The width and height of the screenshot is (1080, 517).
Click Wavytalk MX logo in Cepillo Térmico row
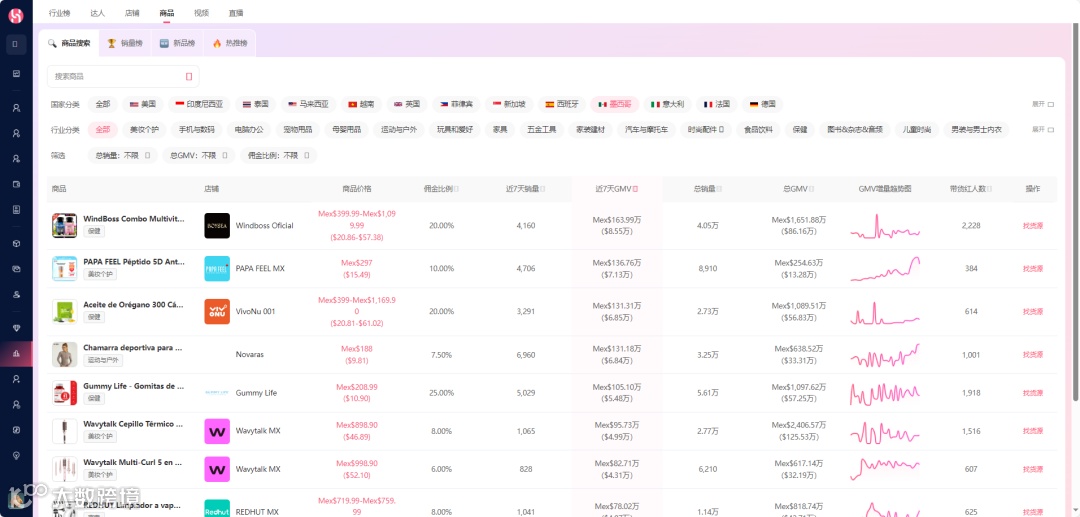click(217, 431)
